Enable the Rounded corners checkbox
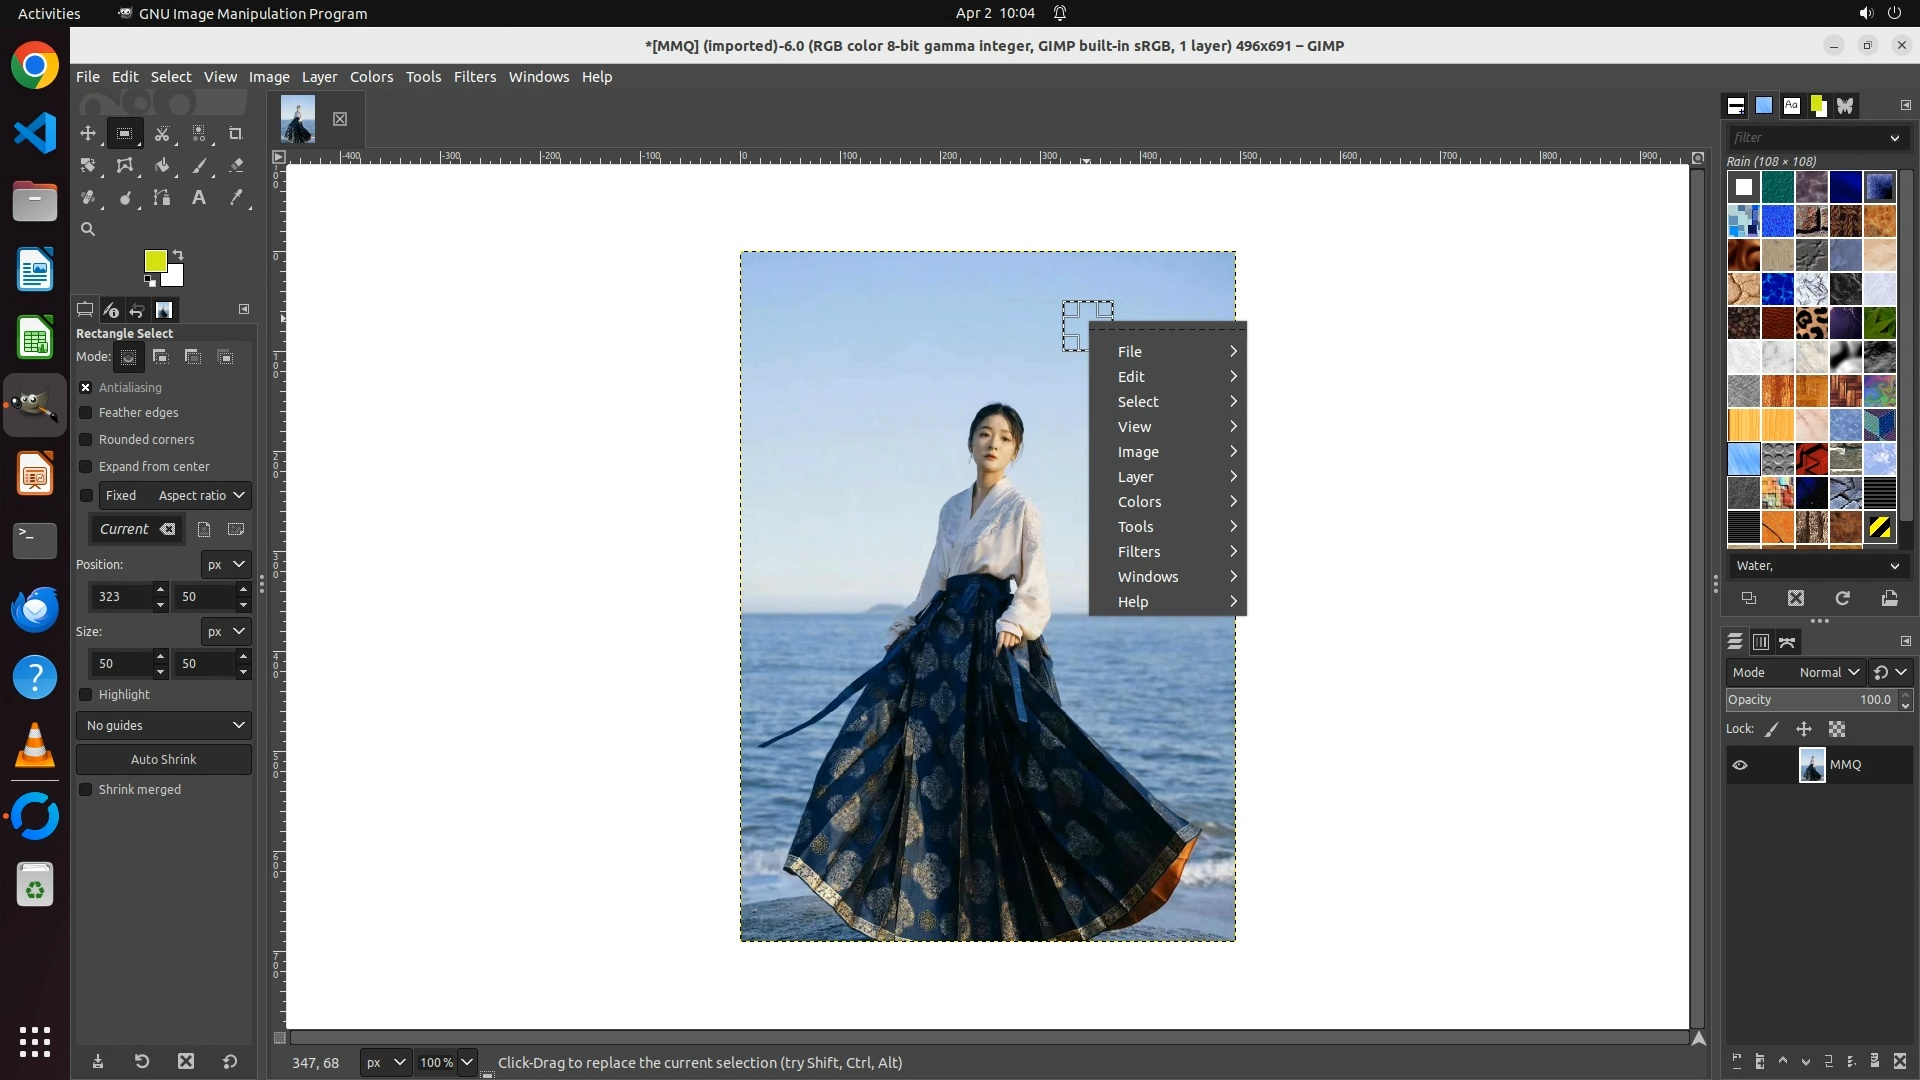 (x=86, y=440)
